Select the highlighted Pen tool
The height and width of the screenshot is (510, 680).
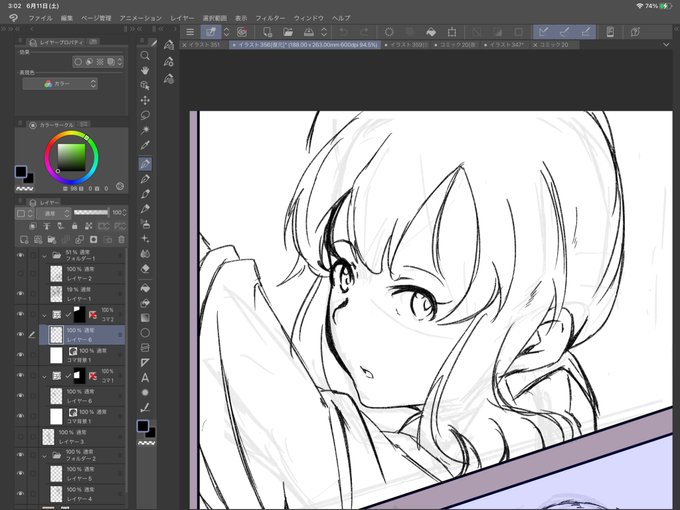pos(145,163)
